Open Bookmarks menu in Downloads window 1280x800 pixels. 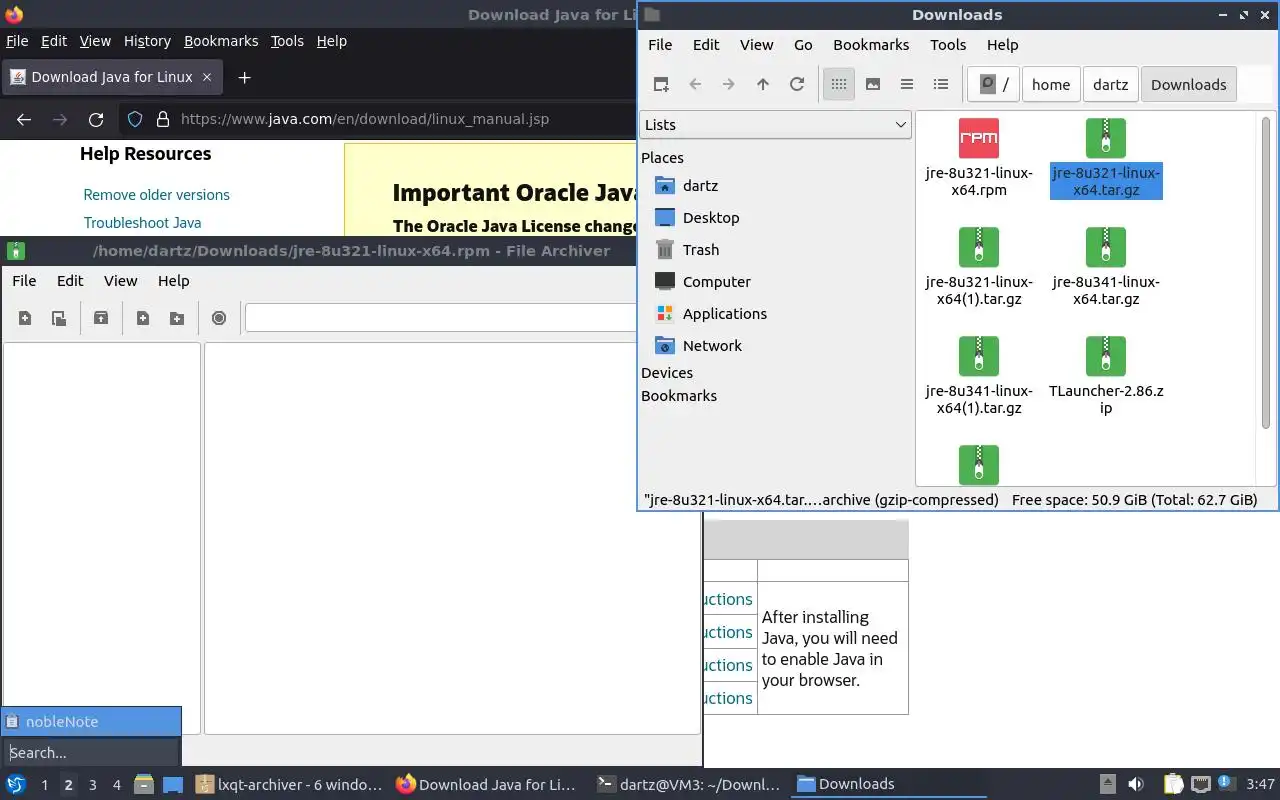[871, 45]
